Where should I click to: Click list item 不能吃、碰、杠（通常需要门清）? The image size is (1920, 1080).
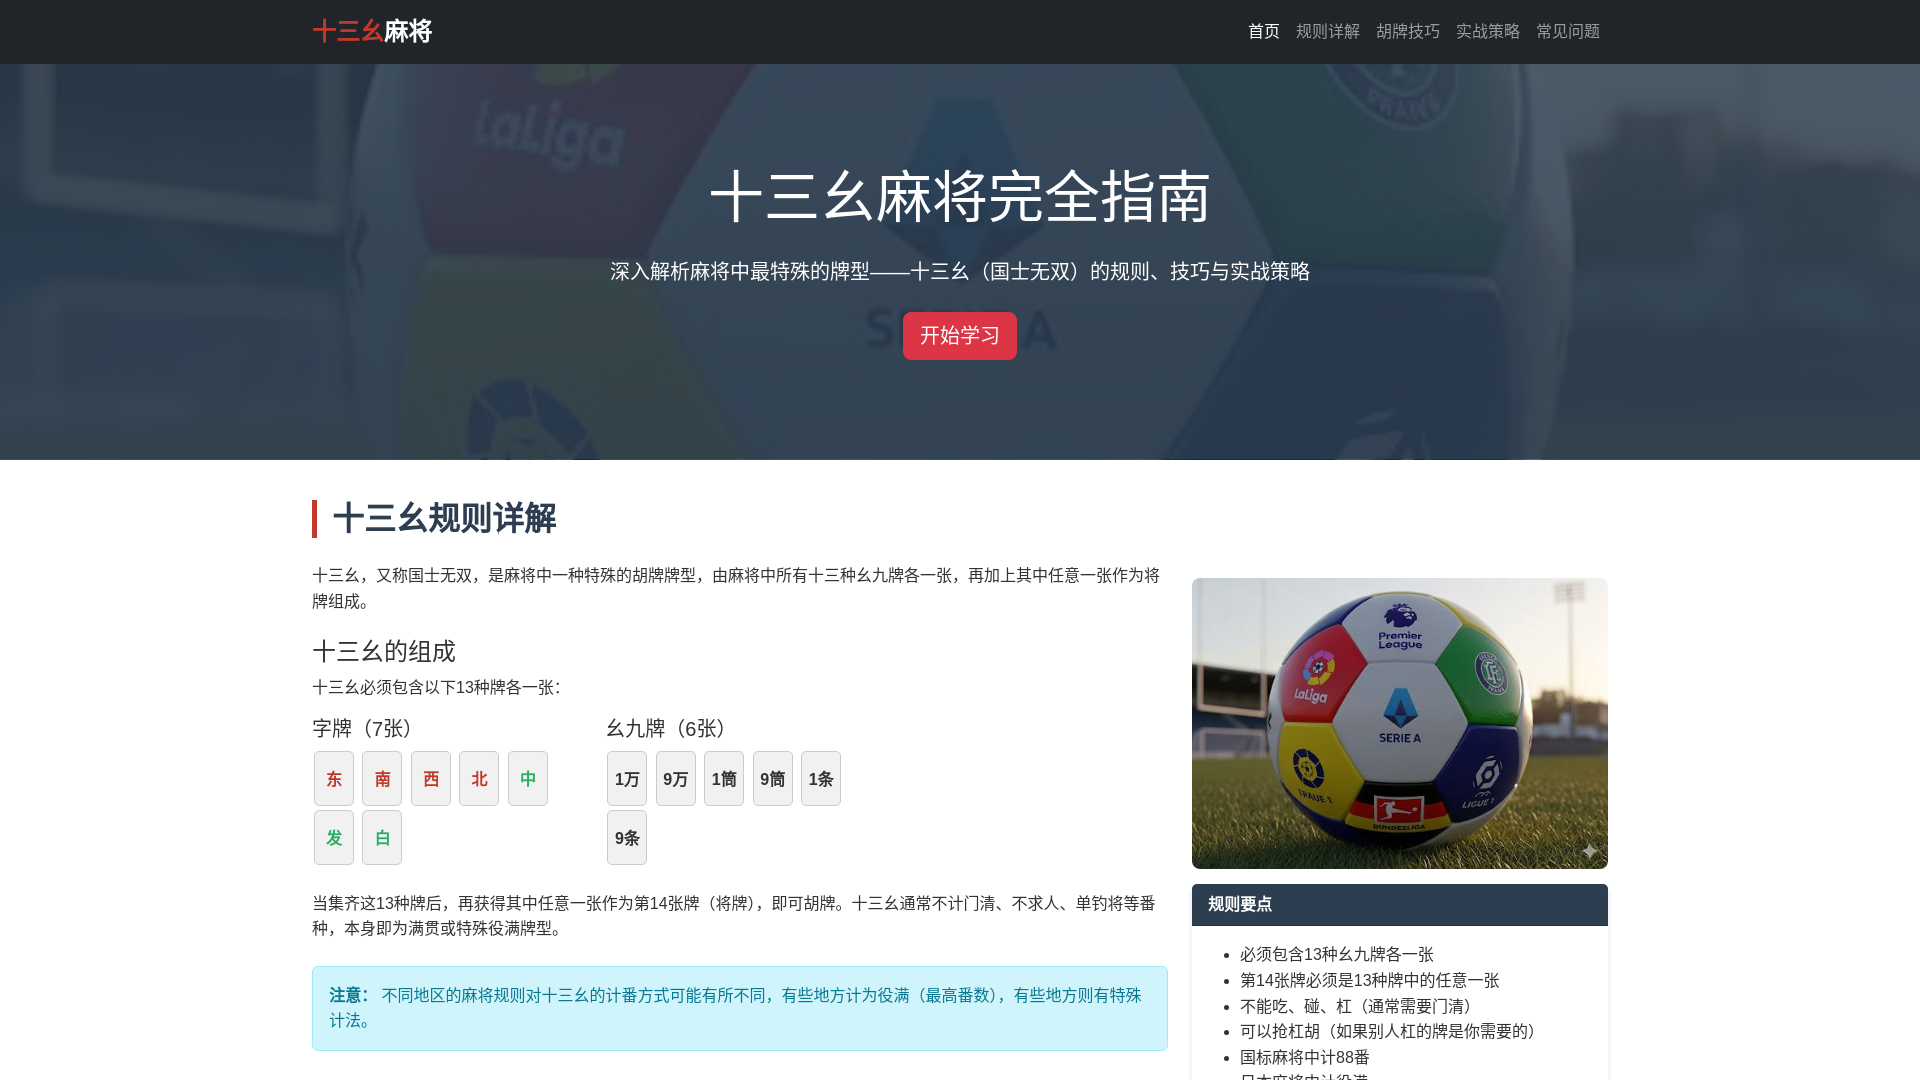tap(1360, 1007)
